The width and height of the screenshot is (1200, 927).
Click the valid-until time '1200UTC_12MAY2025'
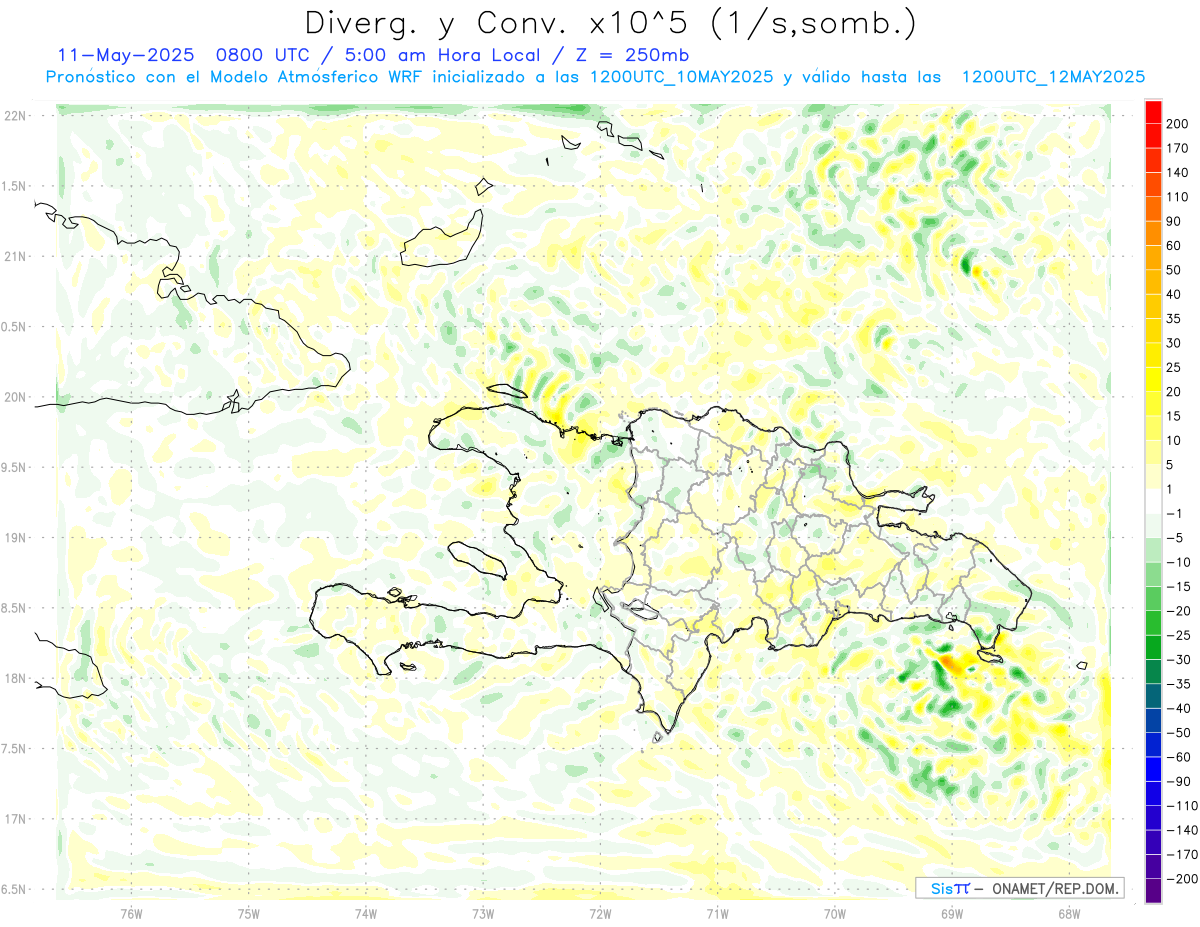point(1054,77)
